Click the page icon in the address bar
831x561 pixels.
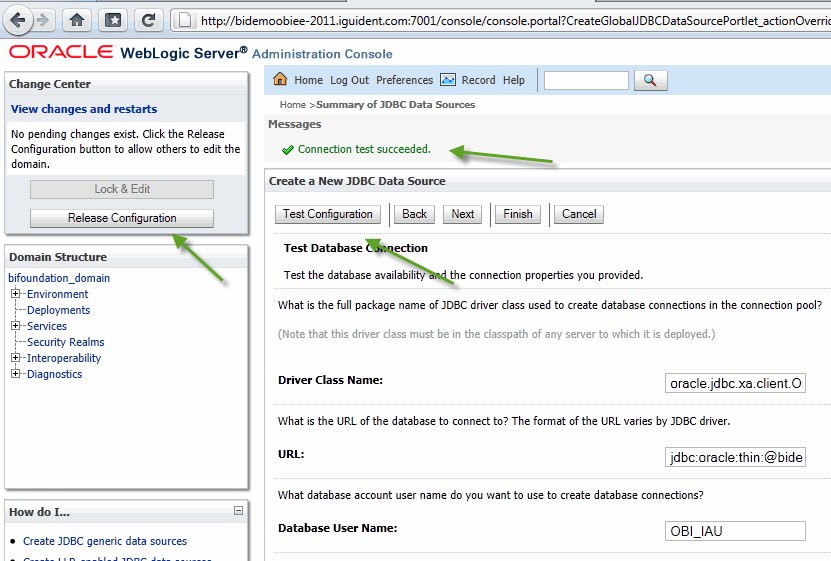[x=184, y=21]
